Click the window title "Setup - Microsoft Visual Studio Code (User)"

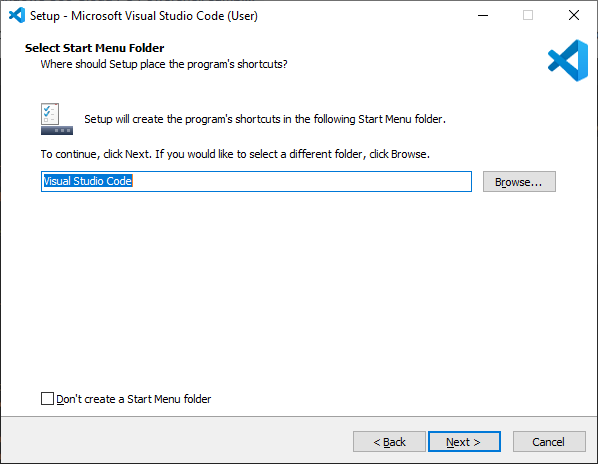(x=144, y=16)
